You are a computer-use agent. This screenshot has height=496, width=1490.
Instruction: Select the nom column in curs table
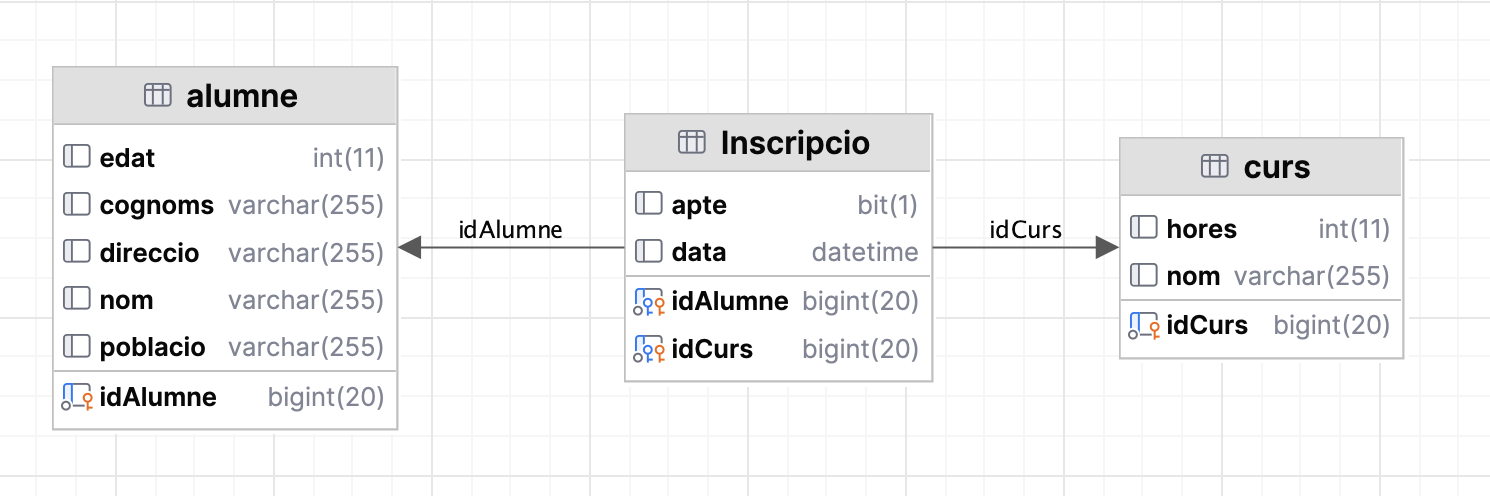click(1193, 276)
